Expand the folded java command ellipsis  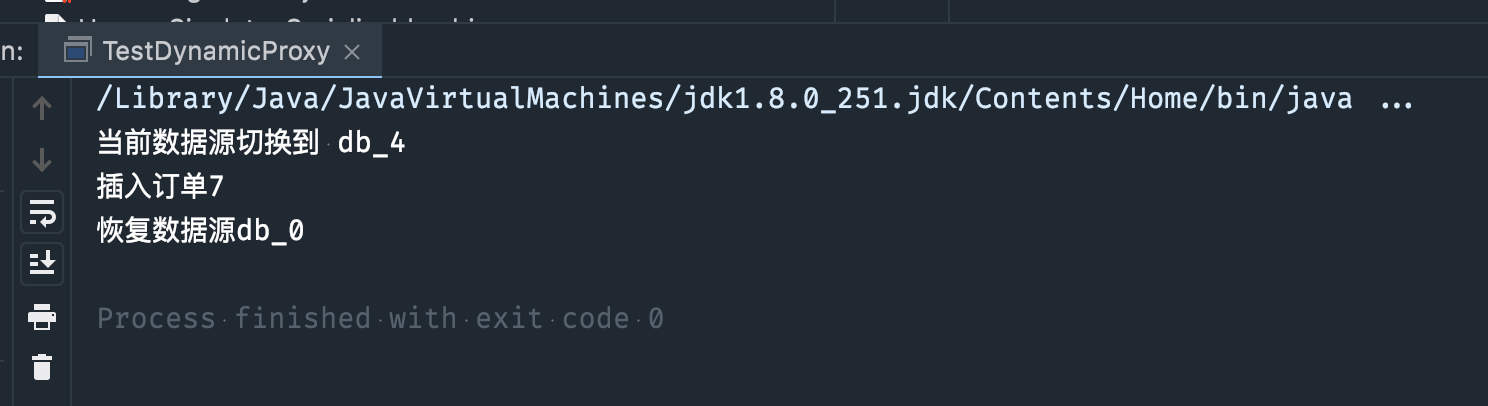pos(1395,99)
